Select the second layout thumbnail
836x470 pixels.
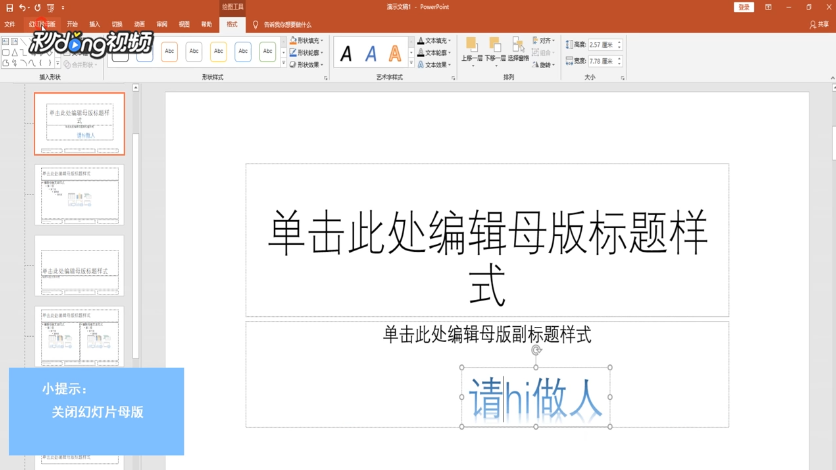click(x=79, y=195)
